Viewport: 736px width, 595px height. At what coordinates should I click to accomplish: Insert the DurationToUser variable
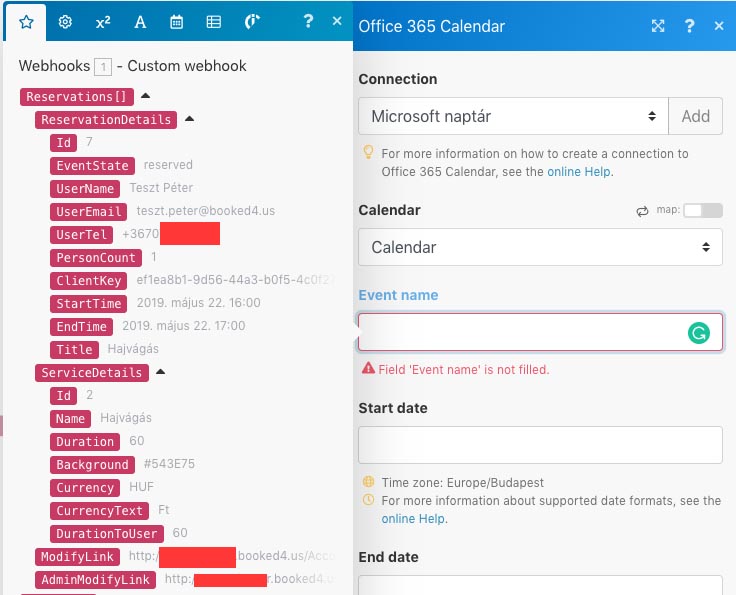click(x=107, y=534)
